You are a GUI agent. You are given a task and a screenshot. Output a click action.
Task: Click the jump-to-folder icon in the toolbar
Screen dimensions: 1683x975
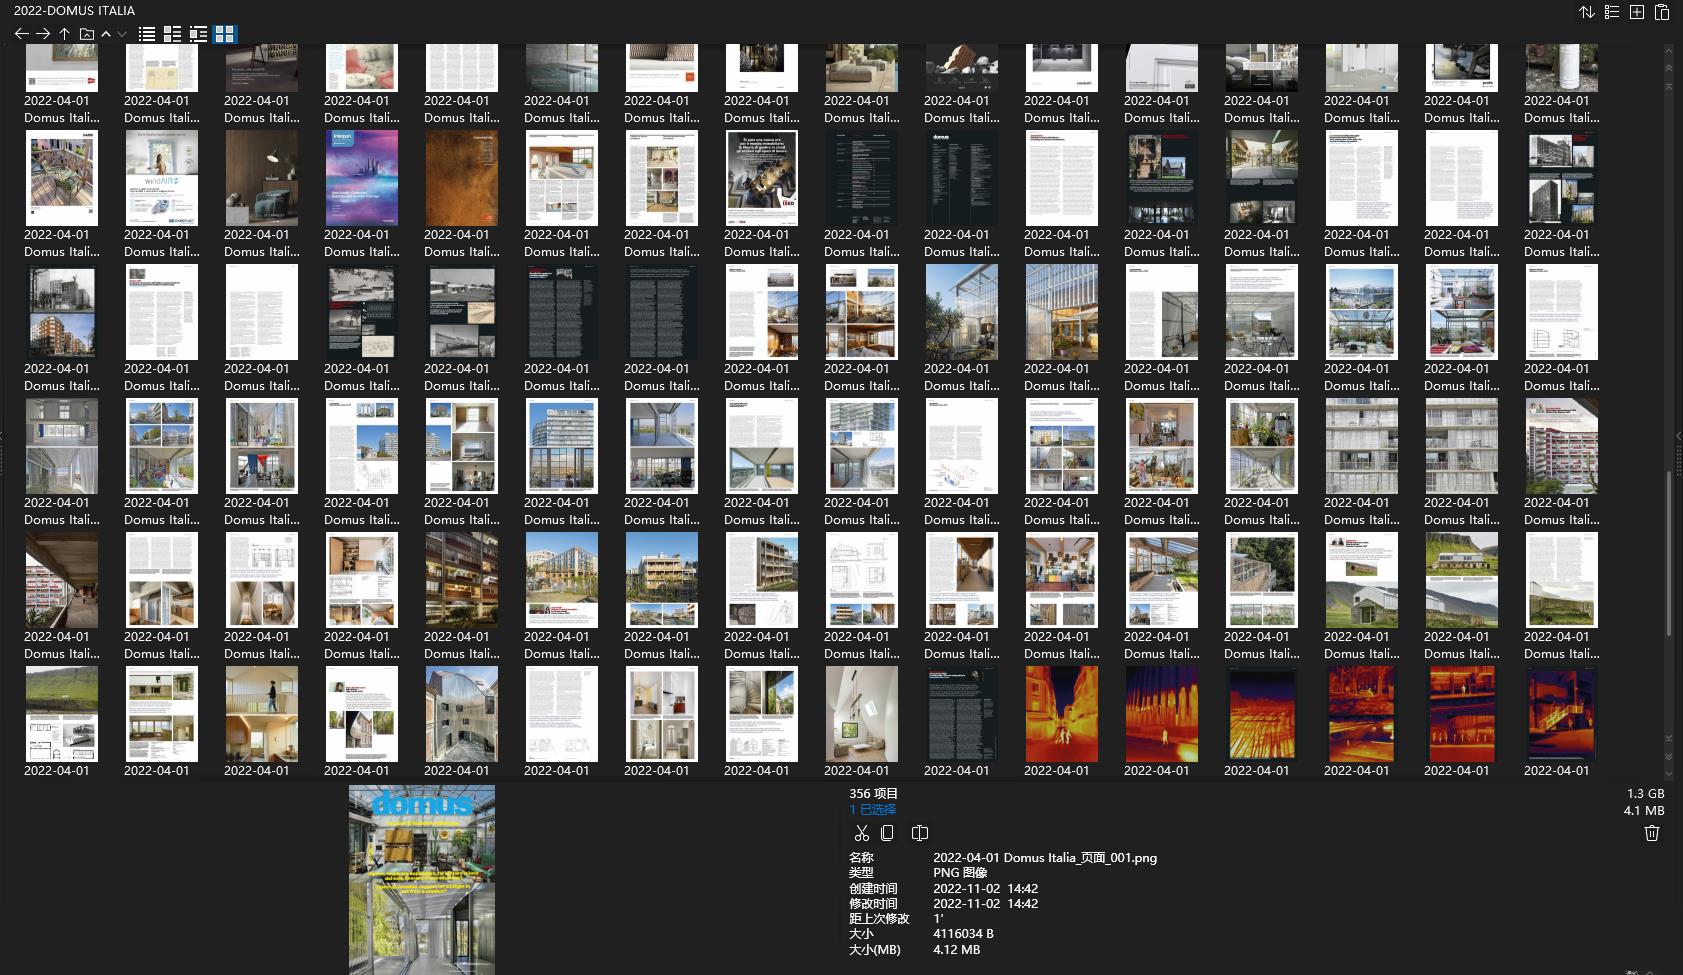pyautogui.click(x=86, y=33)
